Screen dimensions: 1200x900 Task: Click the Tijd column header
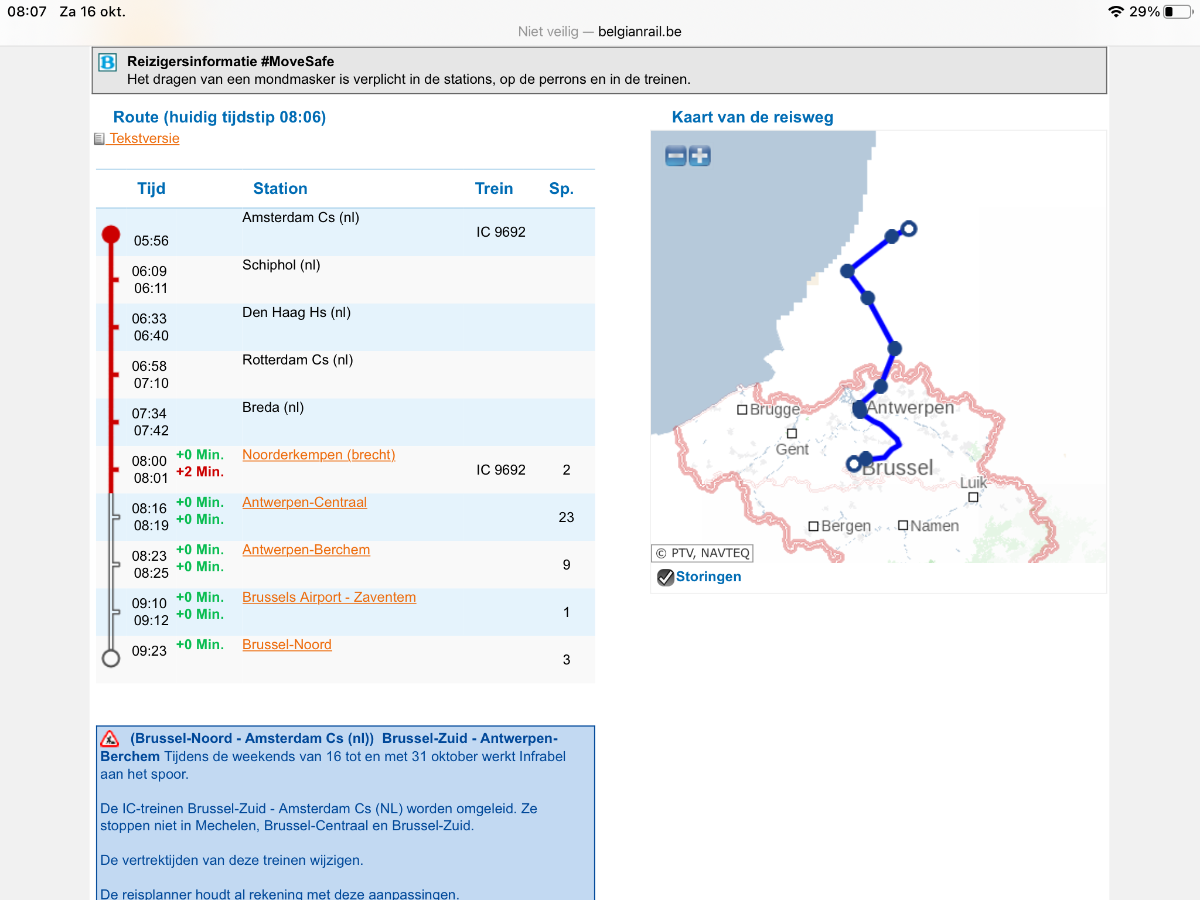pyautogui.click(x=151, y=188)
